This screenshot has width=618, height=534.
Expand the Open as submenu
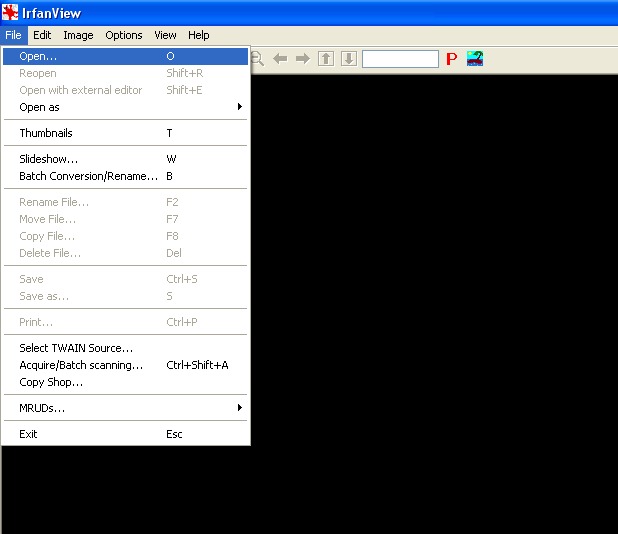pyautogui.click(x=125, y=107)
